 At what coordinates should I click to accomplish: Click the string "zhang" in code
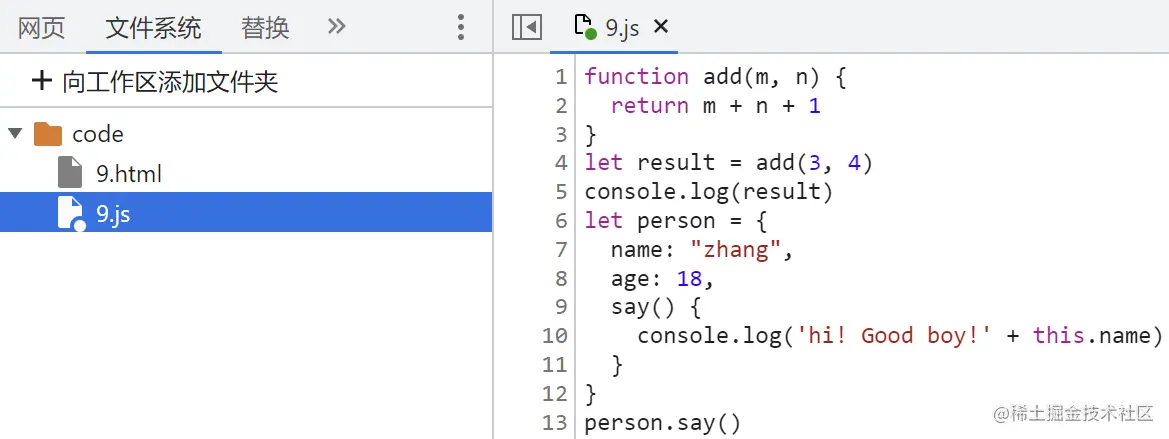click(734, 250)
